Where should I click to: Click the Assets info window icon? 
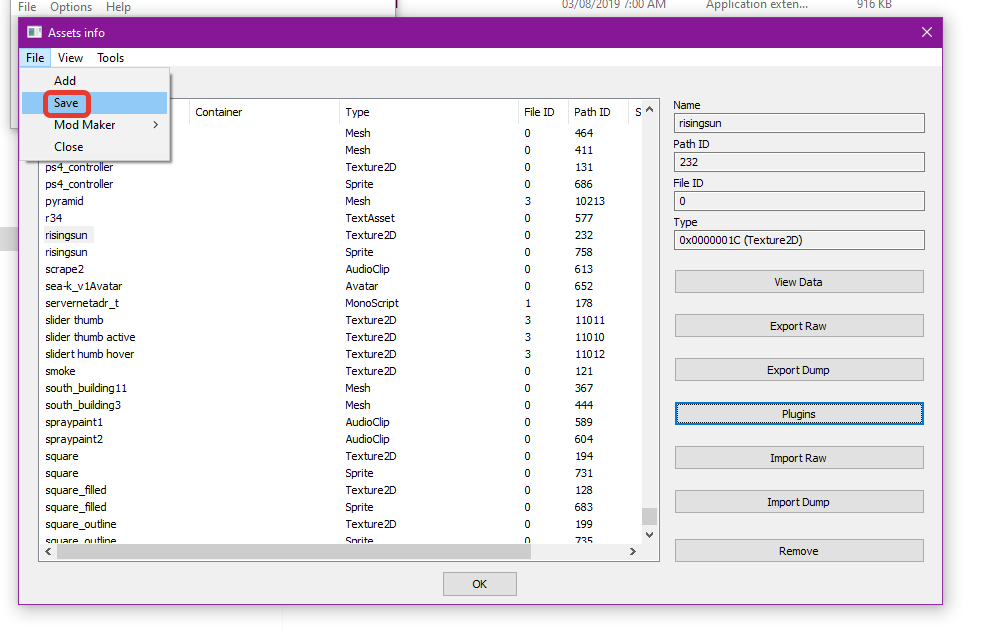(x=34, y=32)
